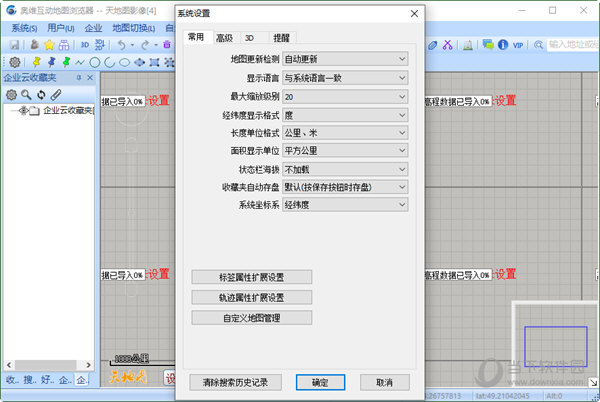Click the 标签属性扩展设置 button
The width and height of the screenshot is (600, 402).
click(251, 277)
